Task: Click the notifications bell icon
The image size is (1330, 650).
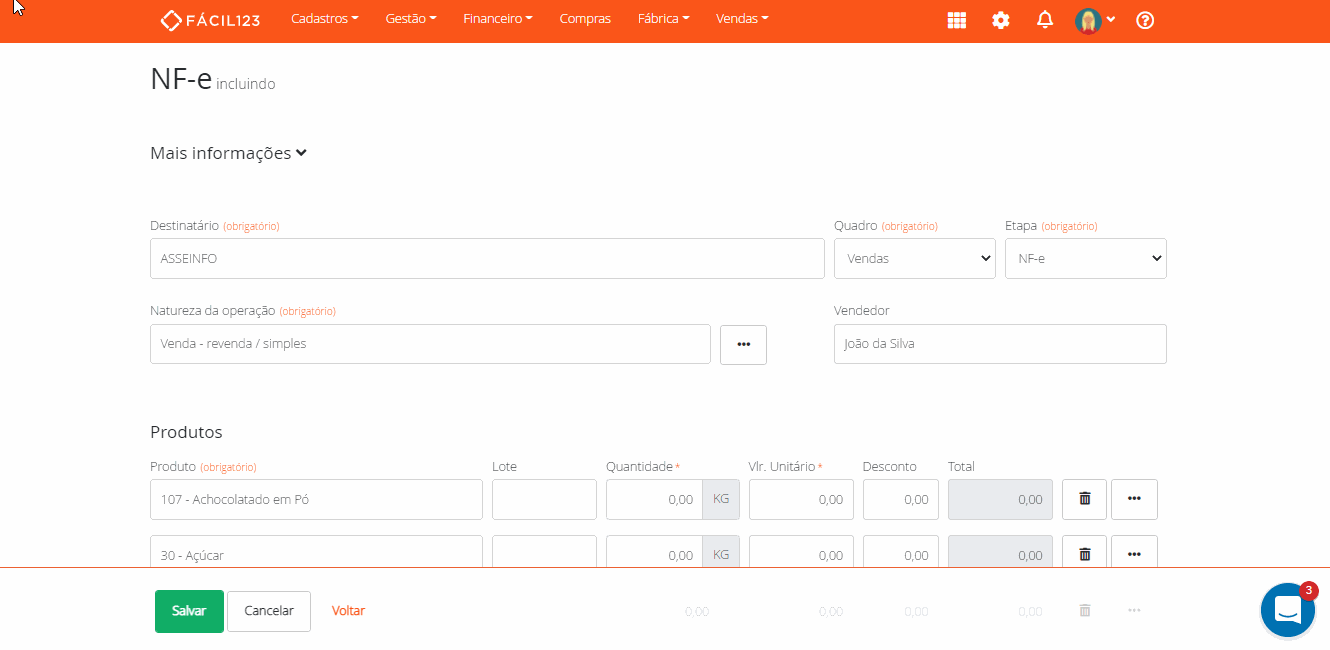Action: click(1045, 20)
